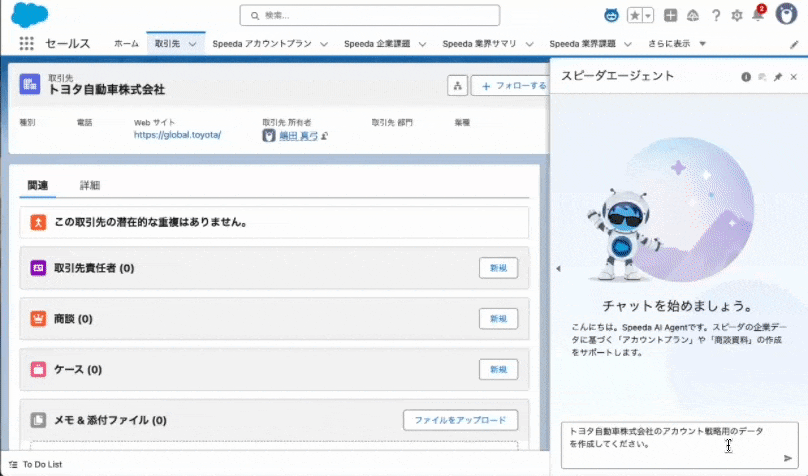The width and height of the screenshot is (808, 476).
Task: Open the global.toyota website link
Action: point(177,134)
